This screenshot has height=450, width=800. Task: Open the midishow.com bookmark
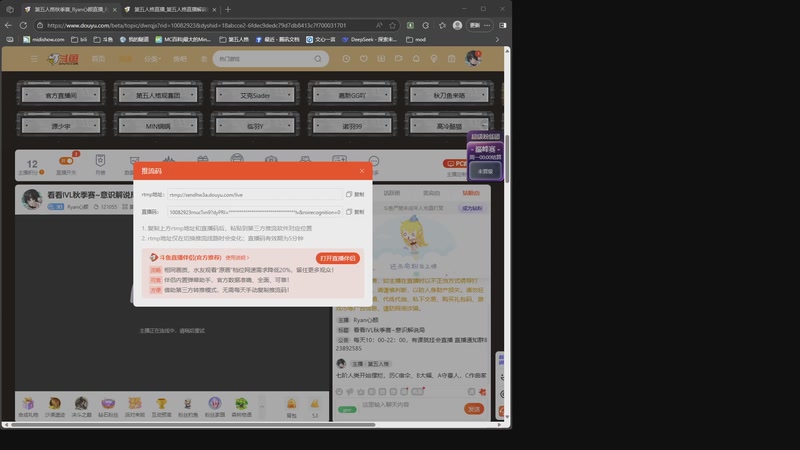pos(44,39)
